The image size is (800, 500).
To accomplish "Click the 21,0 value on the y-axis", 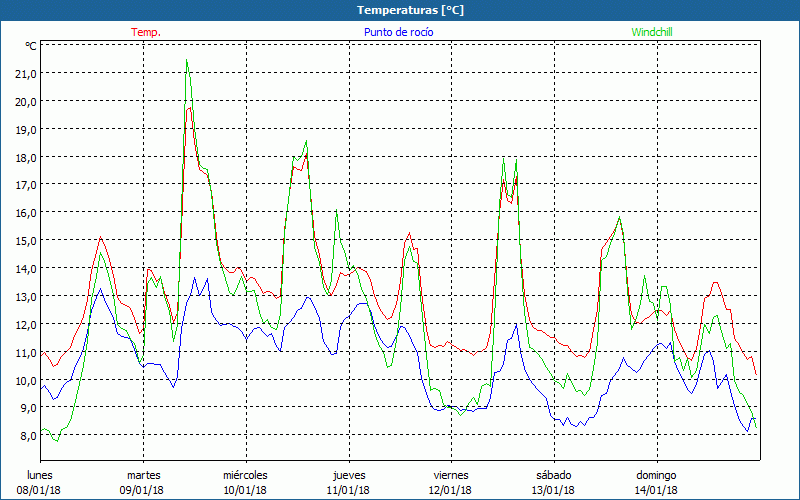I will (x=25, y=73).
